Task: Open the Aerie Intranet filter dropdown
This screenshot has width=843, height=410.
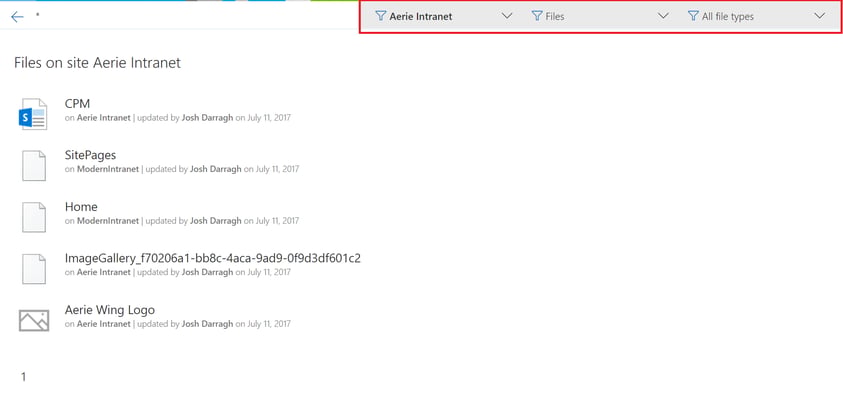Action: [x=444, y=16]
